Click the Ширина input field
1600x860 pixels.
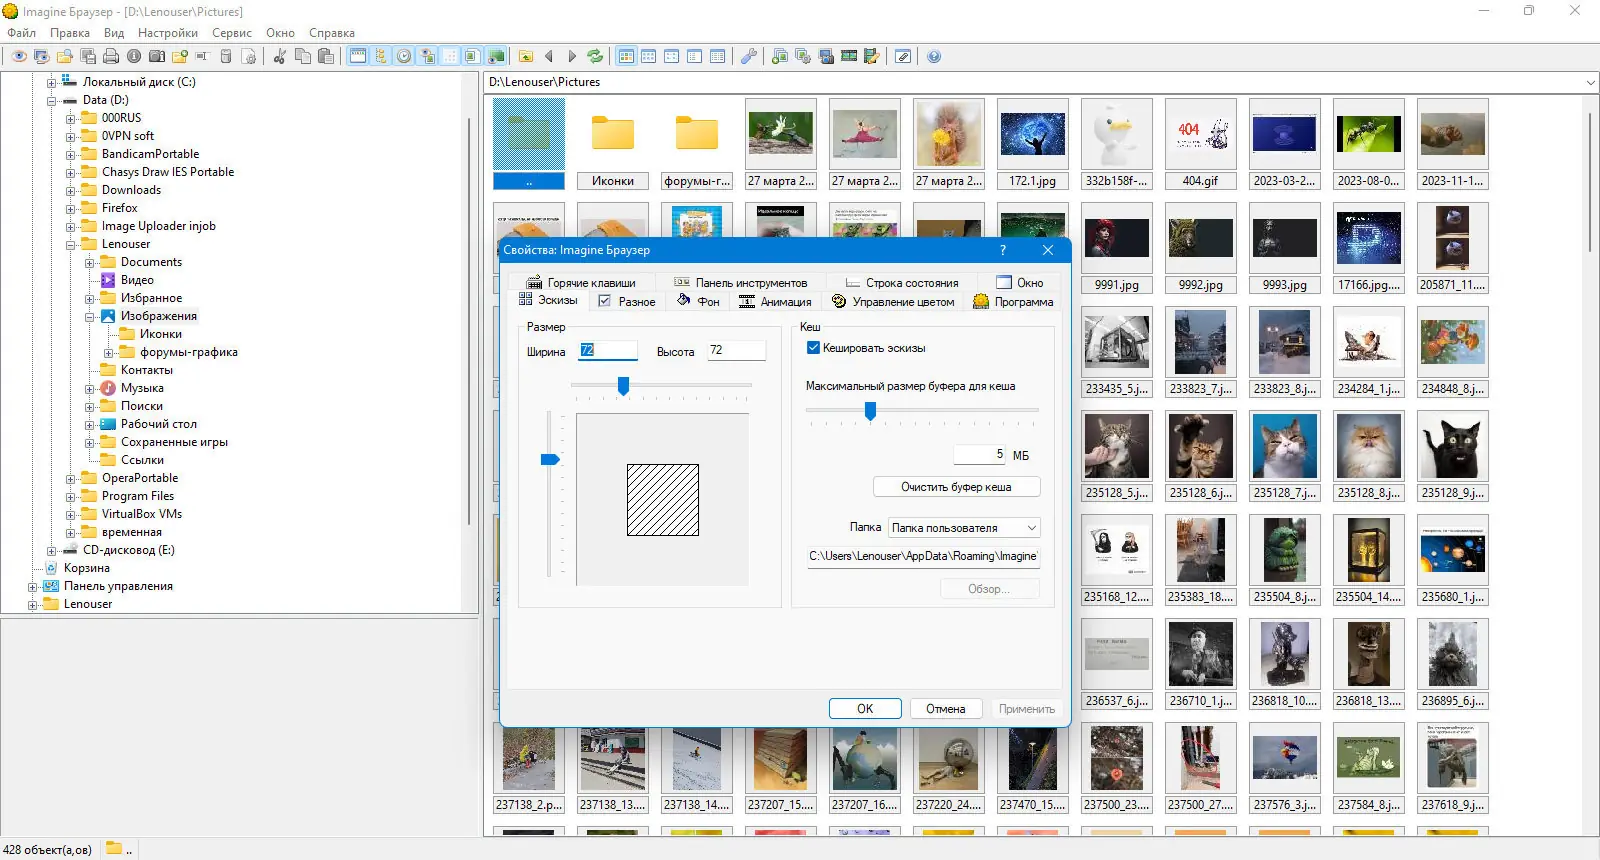[607, 350]
